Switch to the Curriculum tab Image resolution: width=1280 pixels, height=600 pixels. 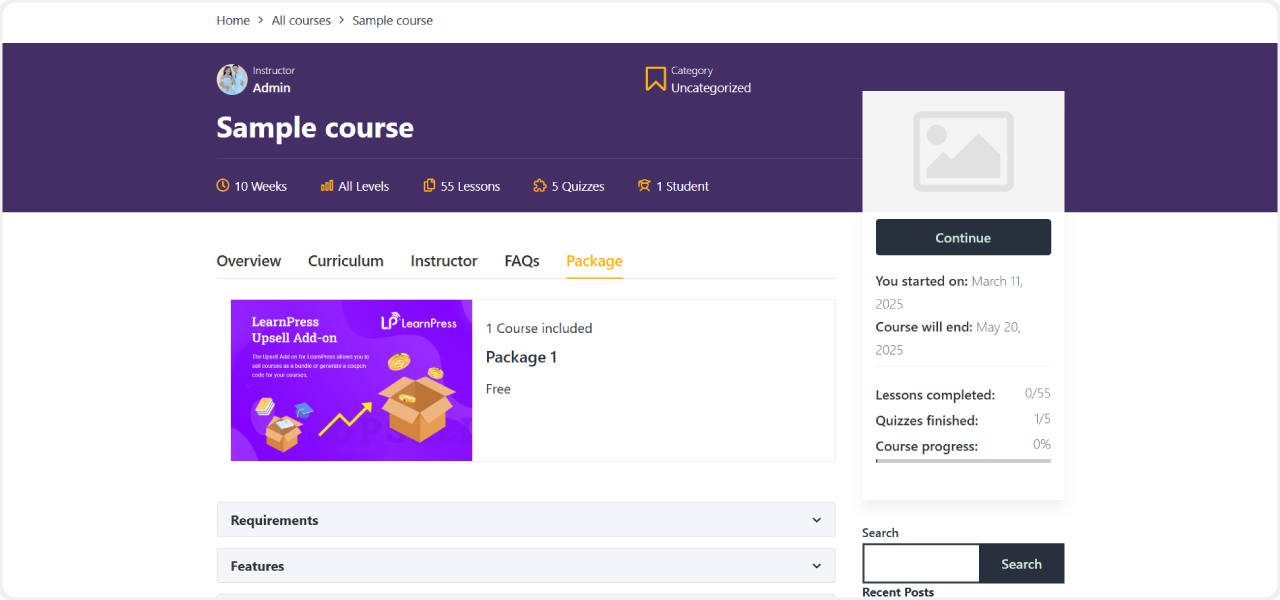click(x=345, y=261)
